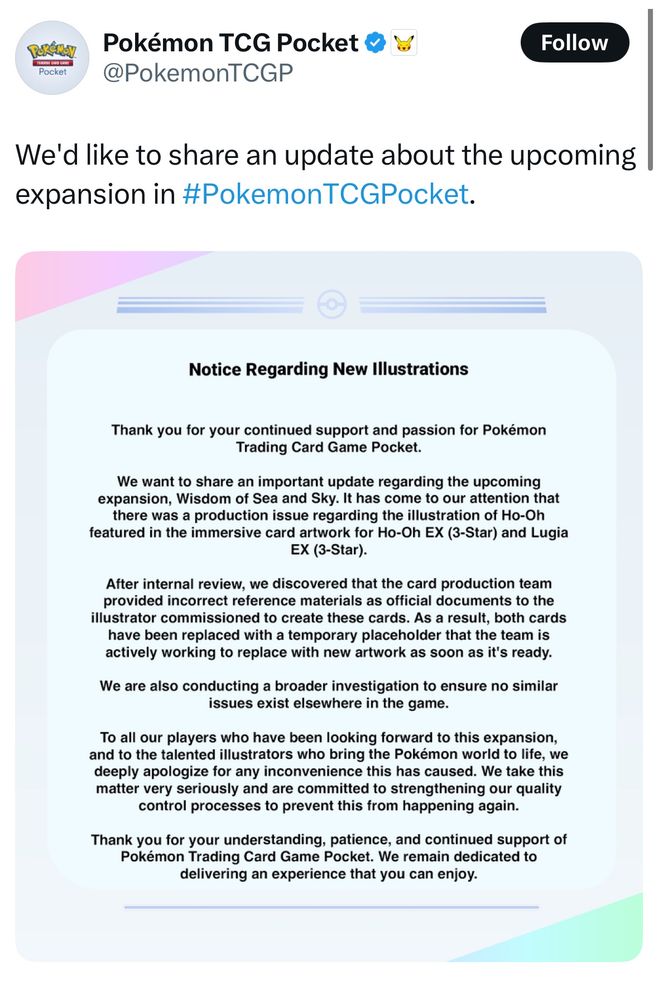Click the paragraph starting To all our players
This screenshot has width=658, height=1000.
(x=328, y=772)
